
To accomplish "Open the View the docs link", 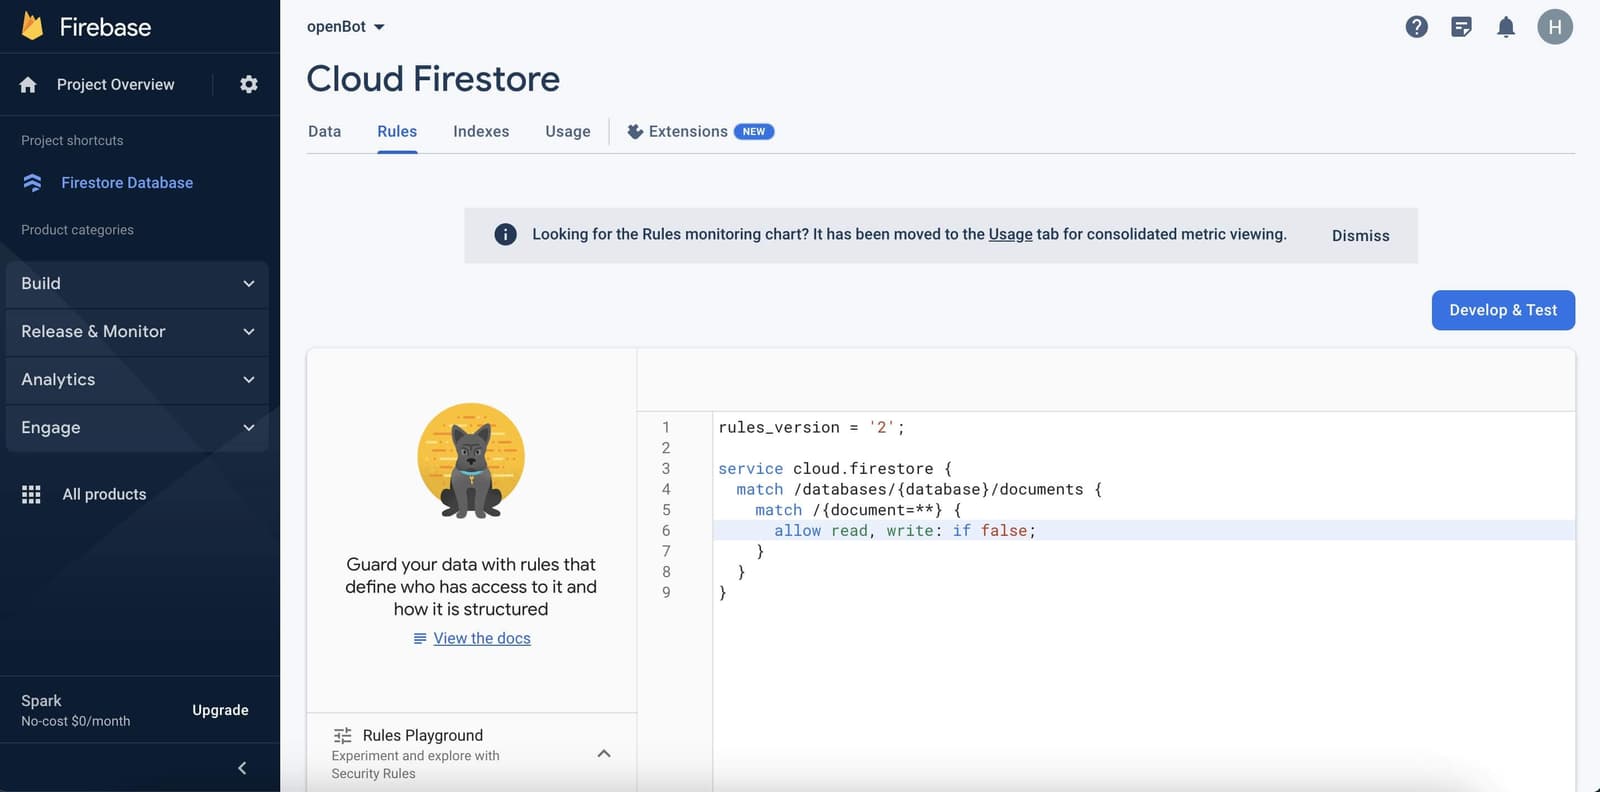I will click(x=482, y=639).
